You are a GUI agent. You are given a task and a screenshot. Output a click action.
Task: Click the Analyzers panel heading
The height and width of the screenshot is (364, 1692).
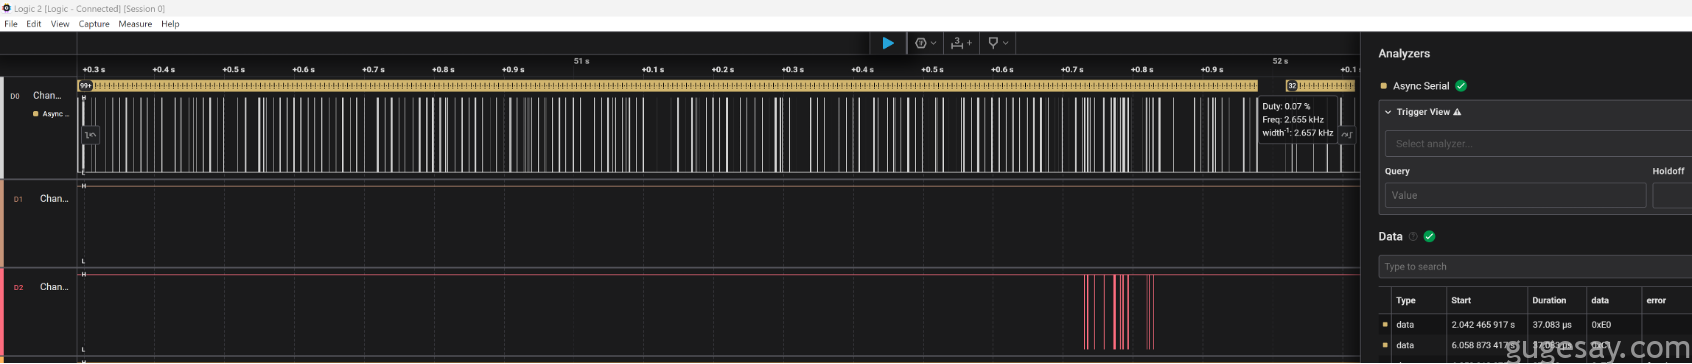1404,53
